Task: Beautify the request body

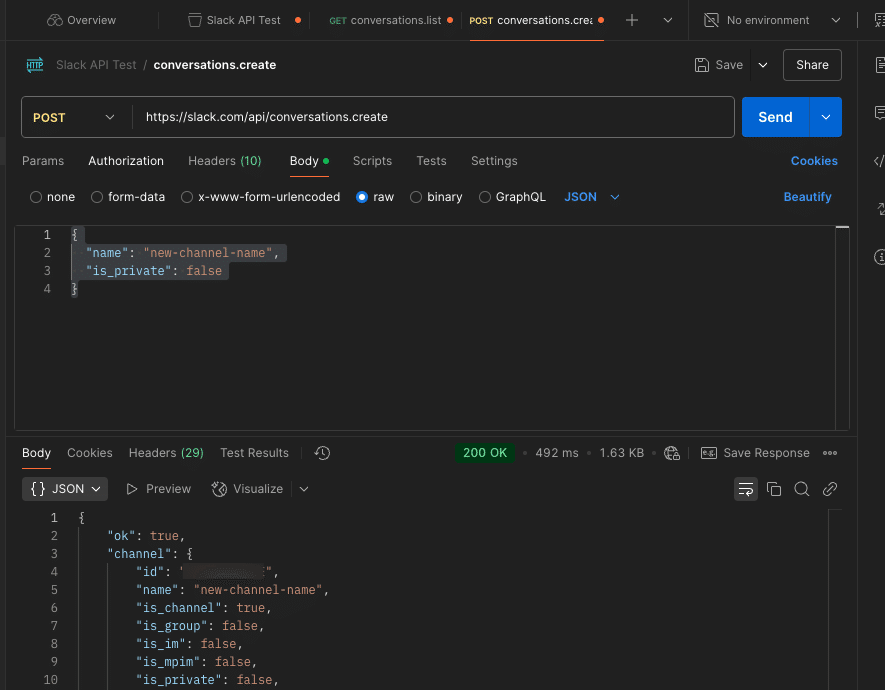Action: 807,197
